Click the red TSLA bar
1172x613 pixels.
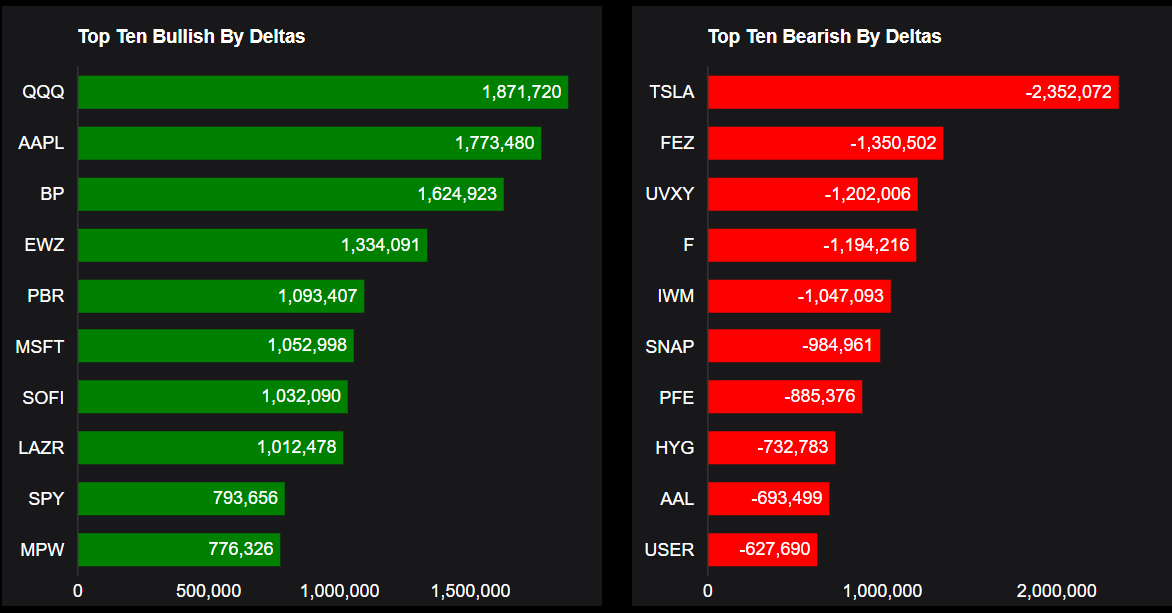coord(912,92)
